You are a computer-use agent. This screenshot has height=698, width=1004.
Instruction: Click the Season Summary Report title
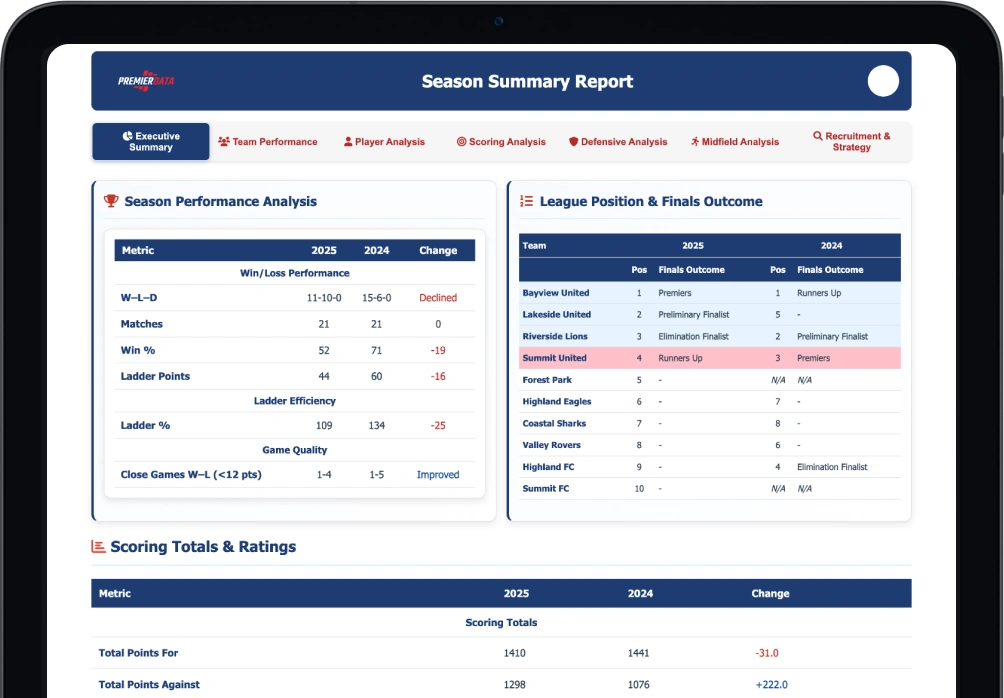[x=527, y=81]
